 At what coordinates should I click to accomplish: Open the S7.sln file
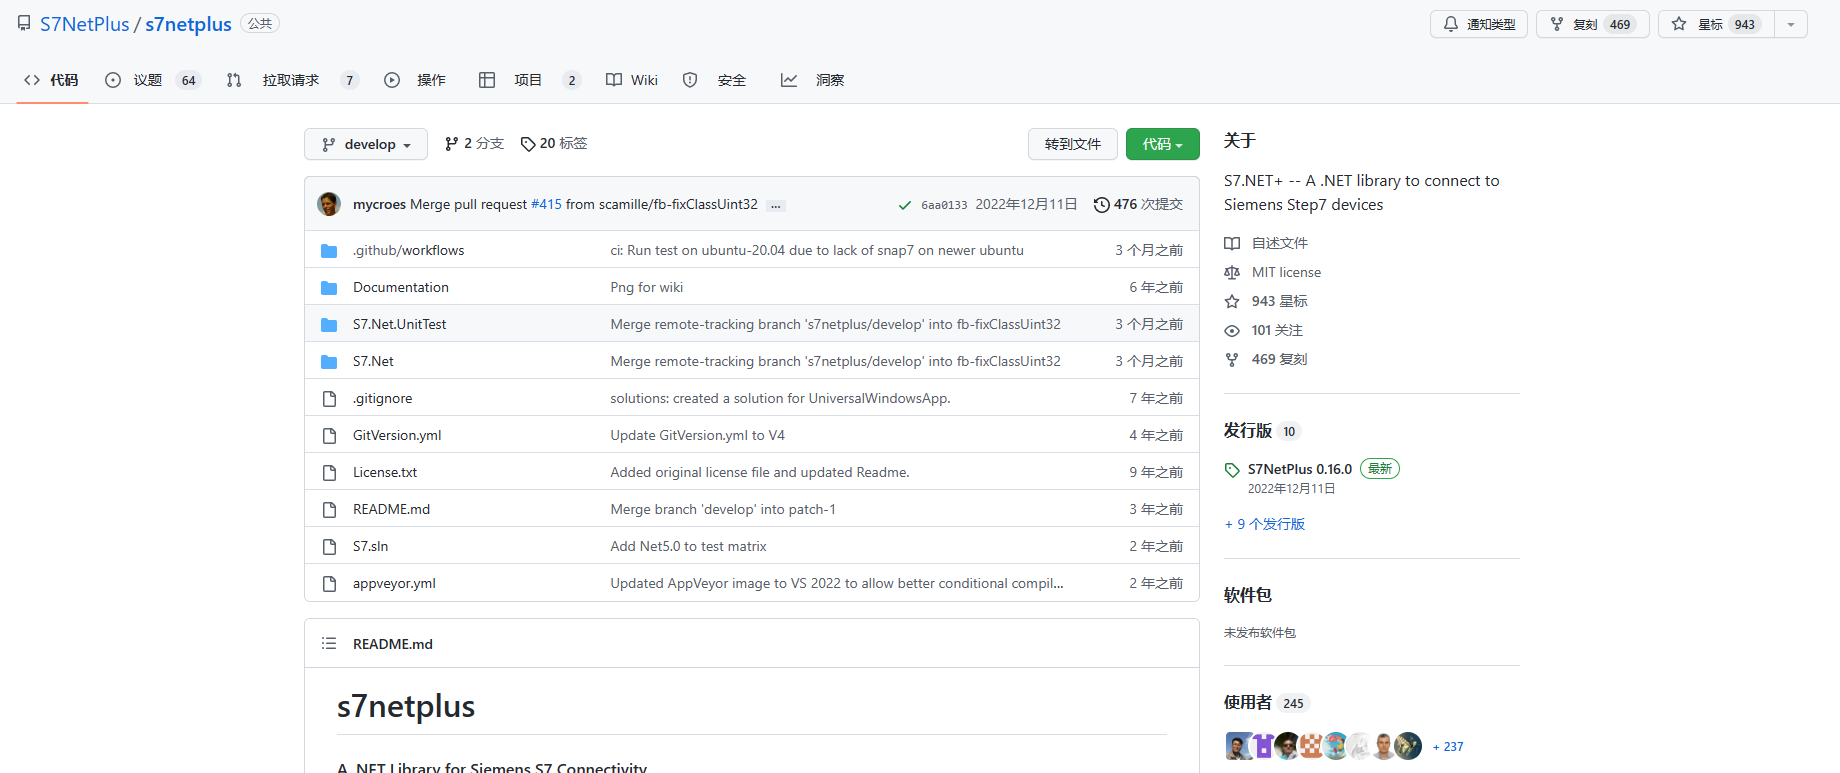(x=370, y=546)
